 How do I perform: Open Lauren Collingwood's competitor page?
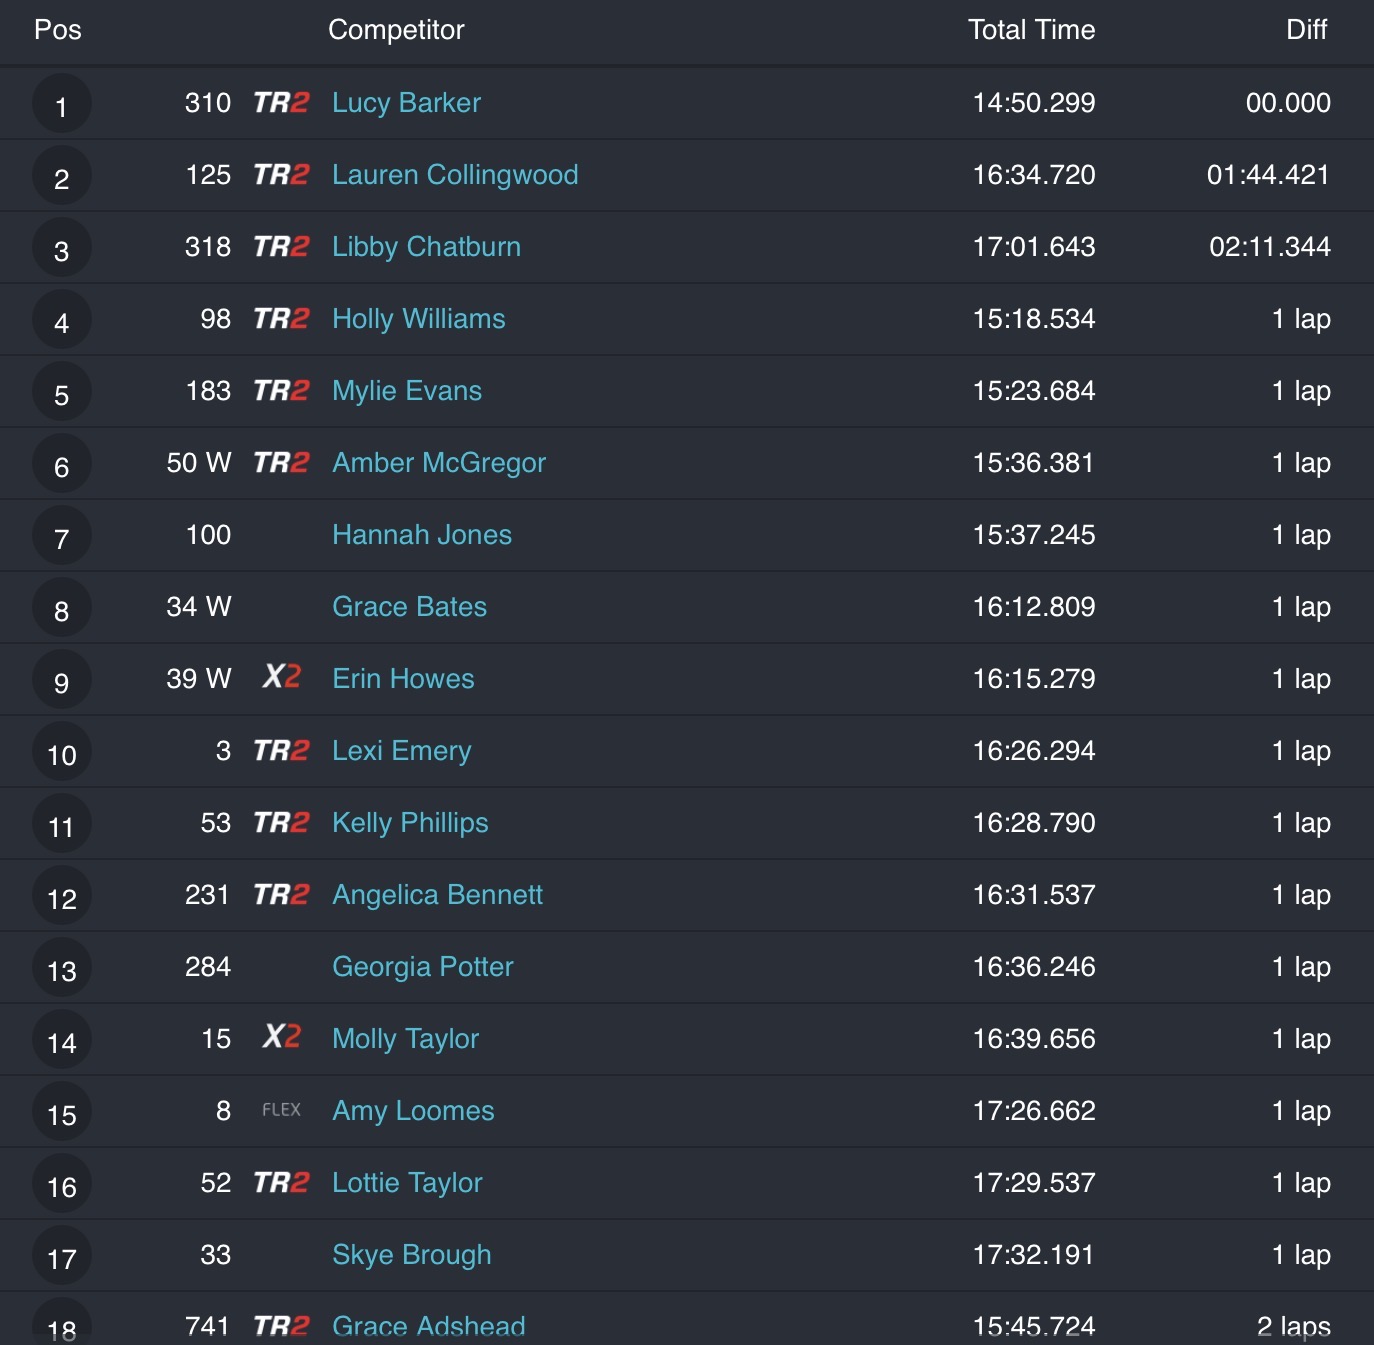click(x=455, y=175)
